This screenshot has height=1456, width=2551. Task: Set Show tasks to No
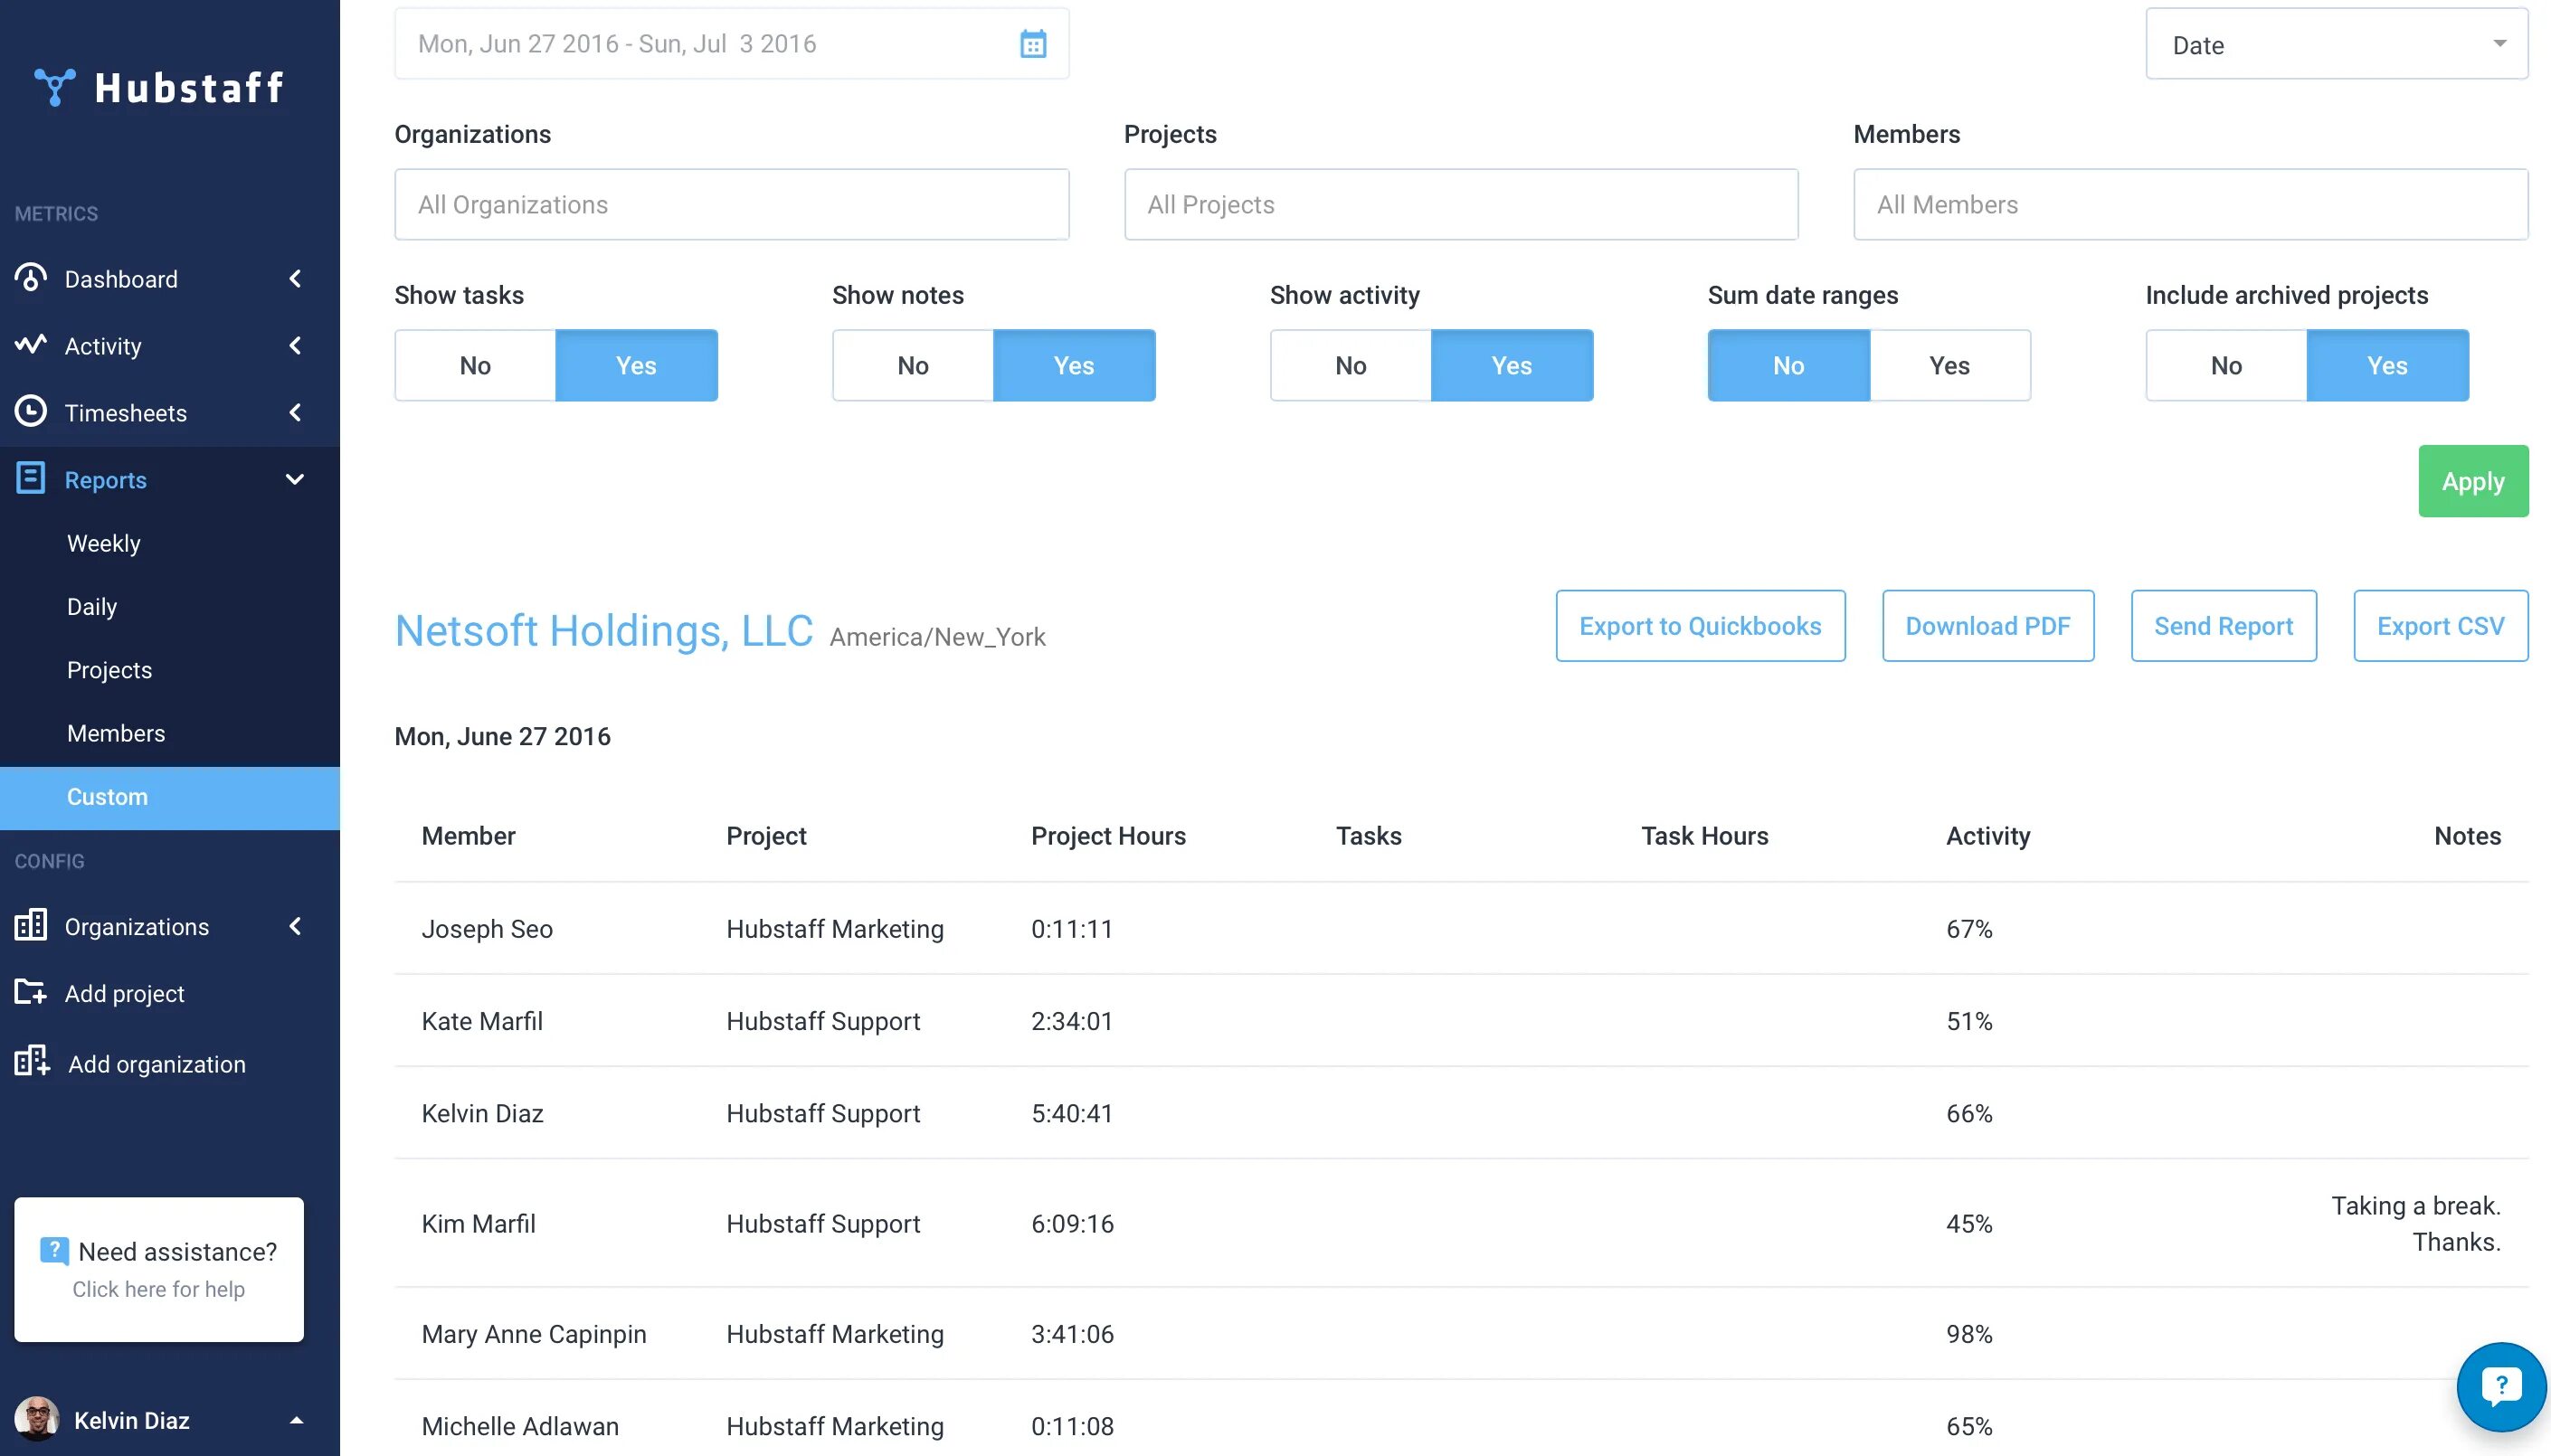coord(475,366)
